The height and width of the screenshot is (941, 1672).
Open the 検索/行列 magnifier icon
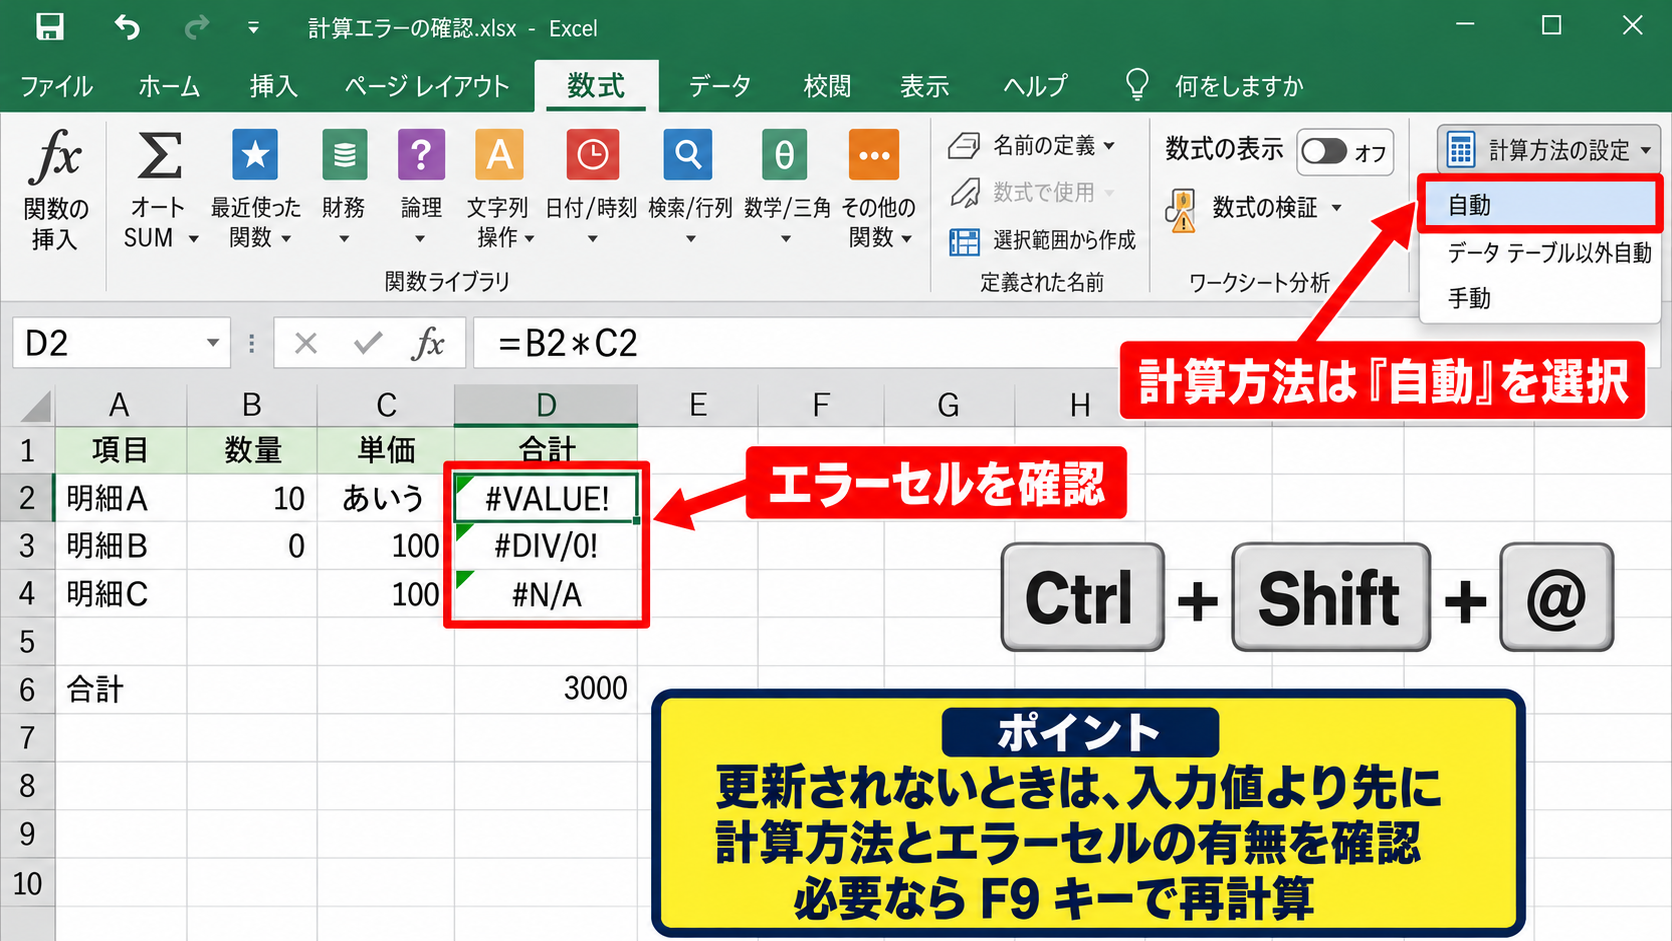[x=688, y=155]
